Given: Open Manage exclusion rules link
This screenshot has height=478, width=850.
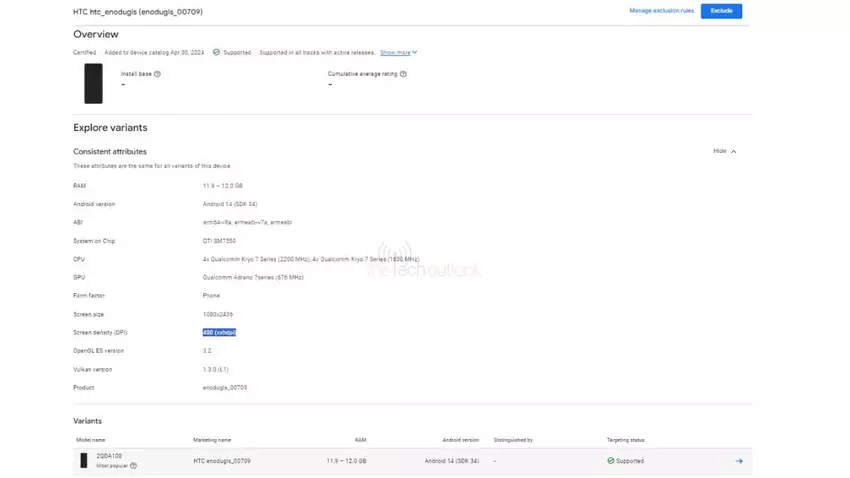Looking at the screenshot, I should pos(661,11).
